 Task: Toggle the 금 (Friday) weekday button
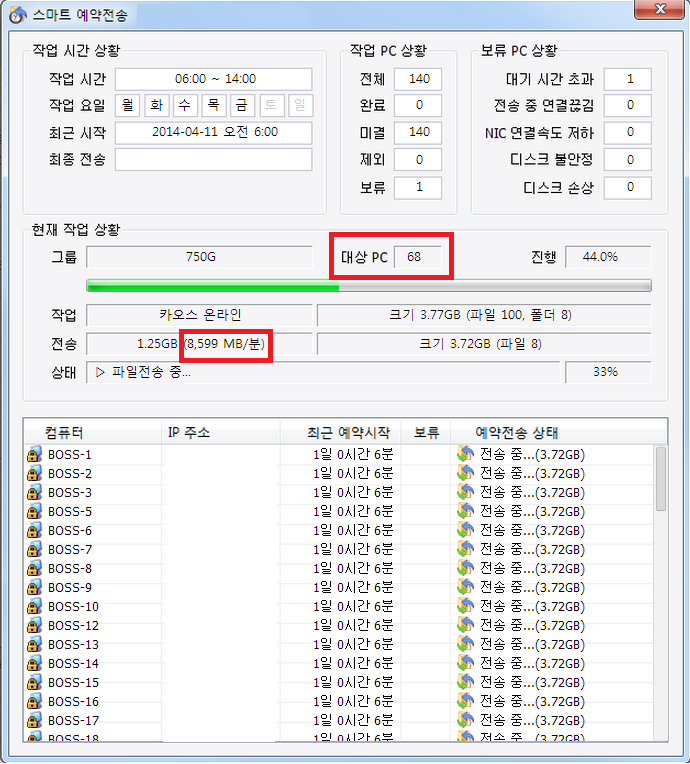point(242,105)
